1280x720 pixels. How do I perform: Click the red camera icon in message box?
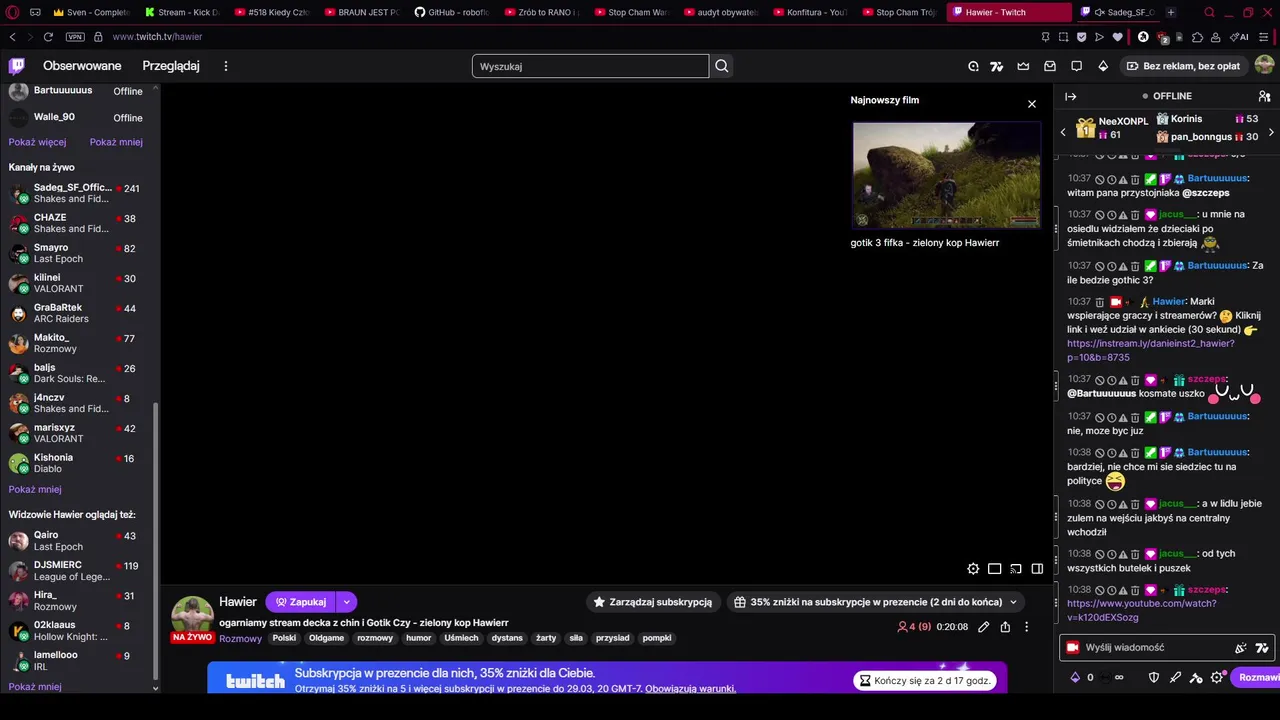(x=1073, y=648)
